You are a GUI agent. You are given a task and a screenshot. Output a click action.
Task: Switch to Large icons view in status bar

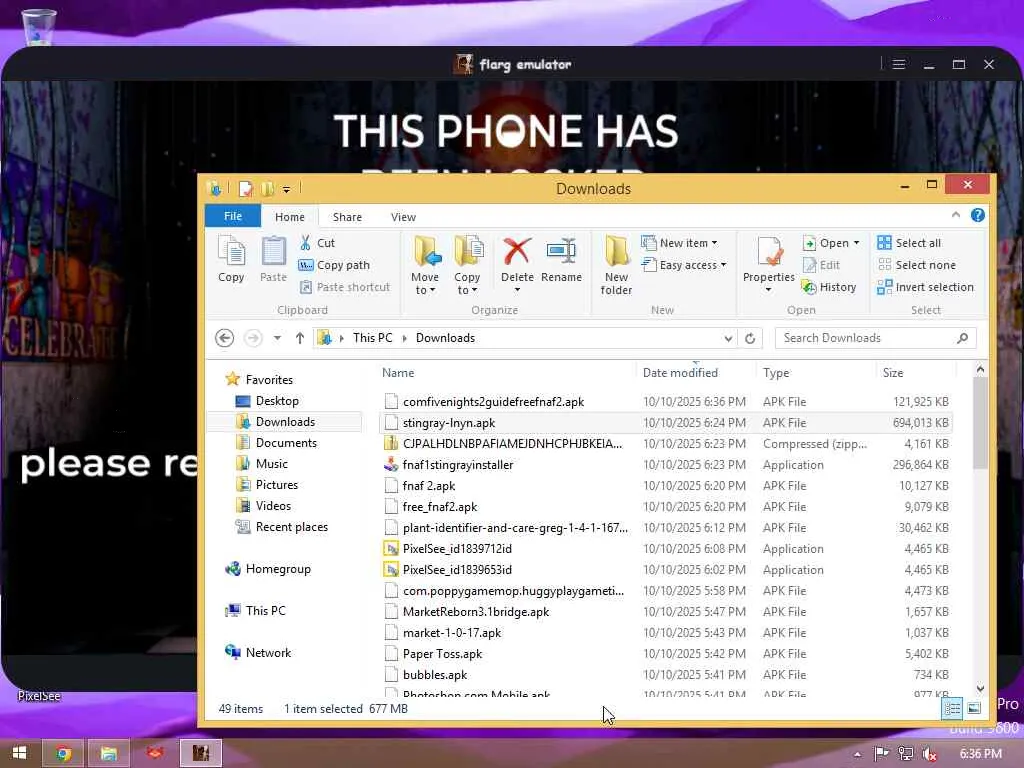tap(974, 709)
